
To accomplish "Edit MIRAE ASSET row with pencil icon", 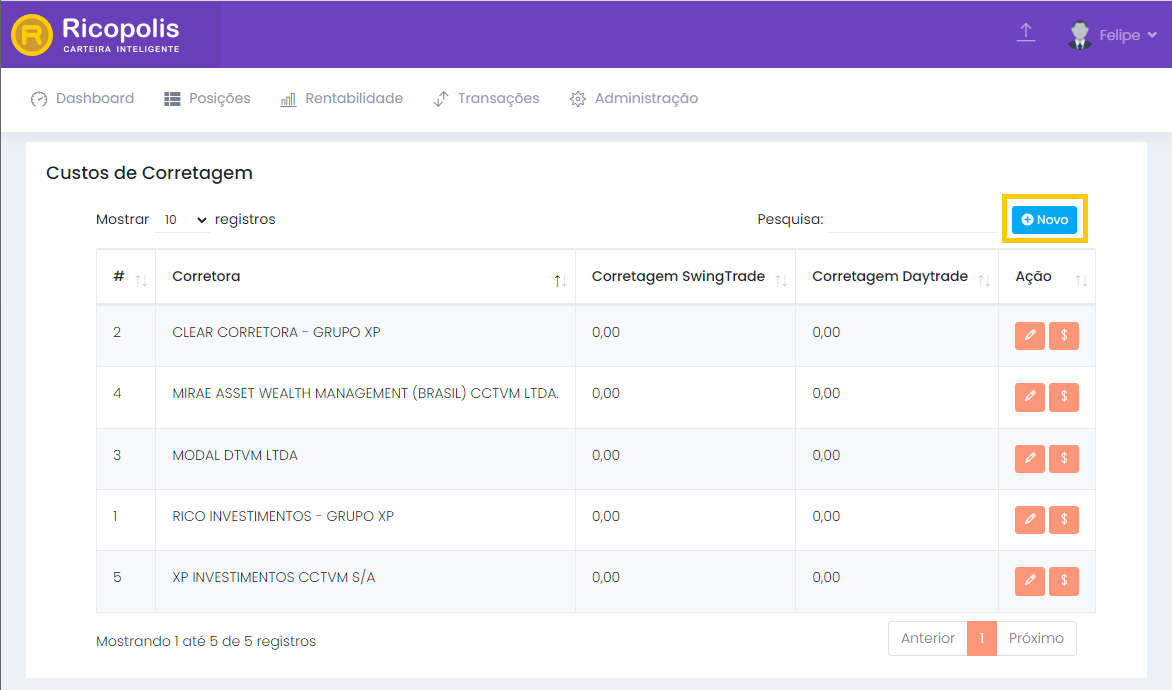I will click(x=1029, y=397).
